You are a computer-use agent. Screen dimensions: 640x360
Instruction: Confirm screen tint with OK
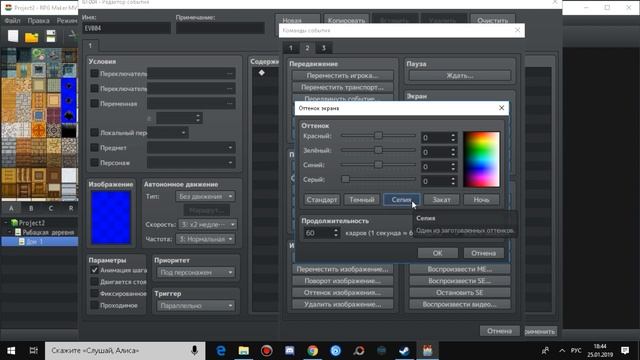pyautogui.click(x=438, y=253)
